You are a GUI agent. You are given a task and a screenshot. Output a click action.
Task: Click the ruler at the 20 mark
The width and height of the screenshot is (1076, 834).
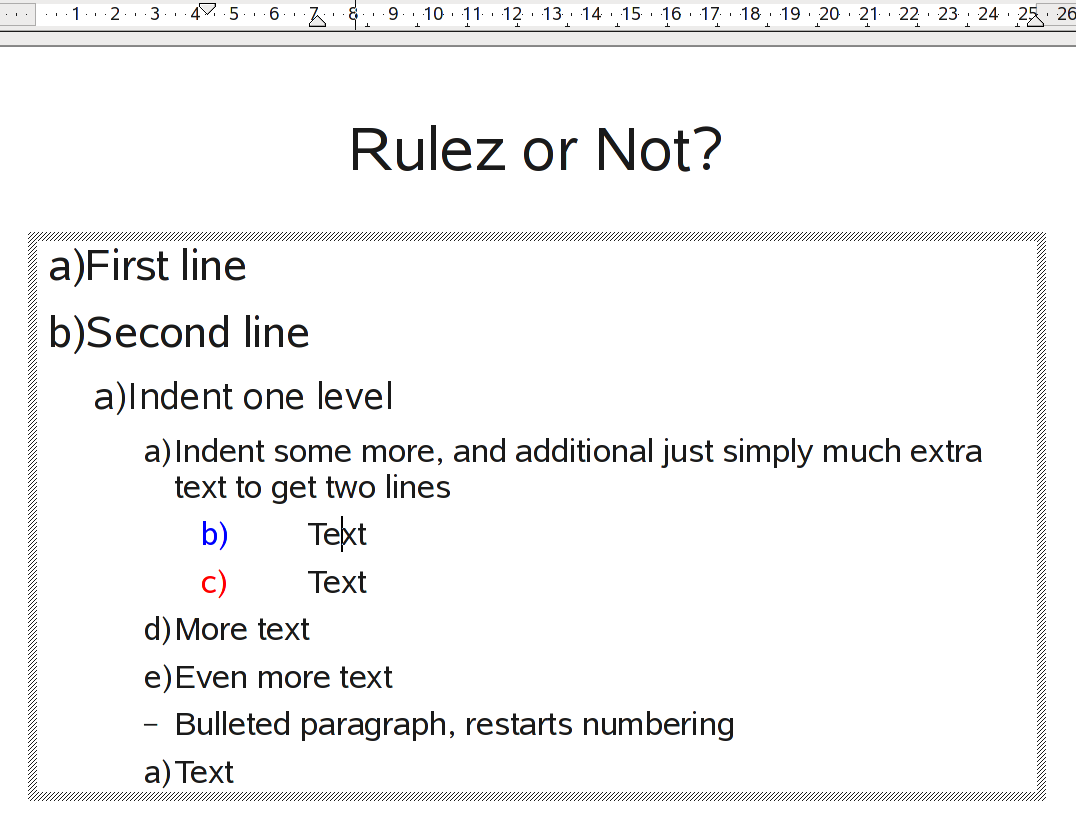829,14
